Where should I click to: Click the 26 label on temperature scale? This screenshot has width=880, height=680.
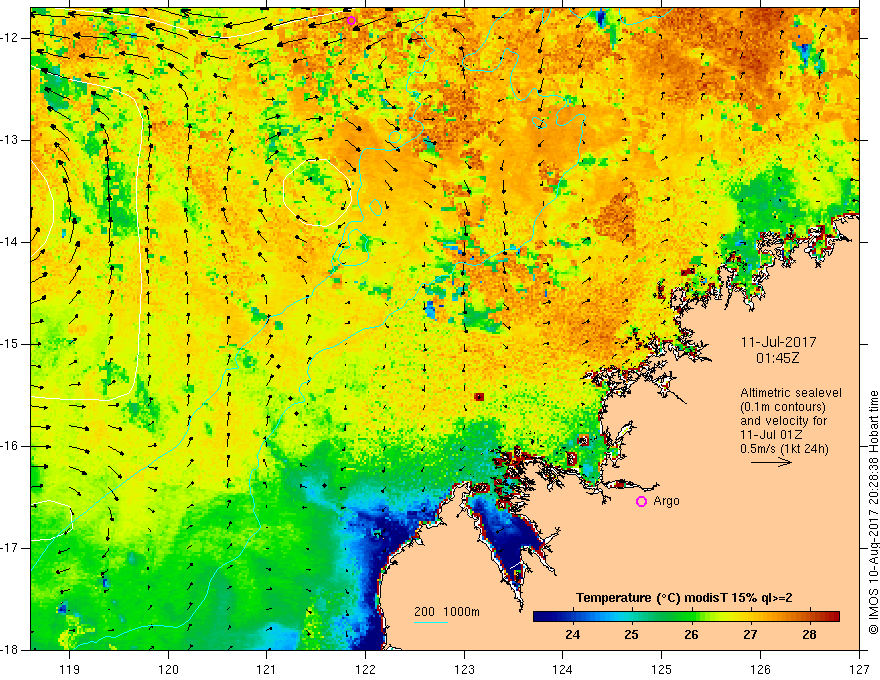point(691,635)
